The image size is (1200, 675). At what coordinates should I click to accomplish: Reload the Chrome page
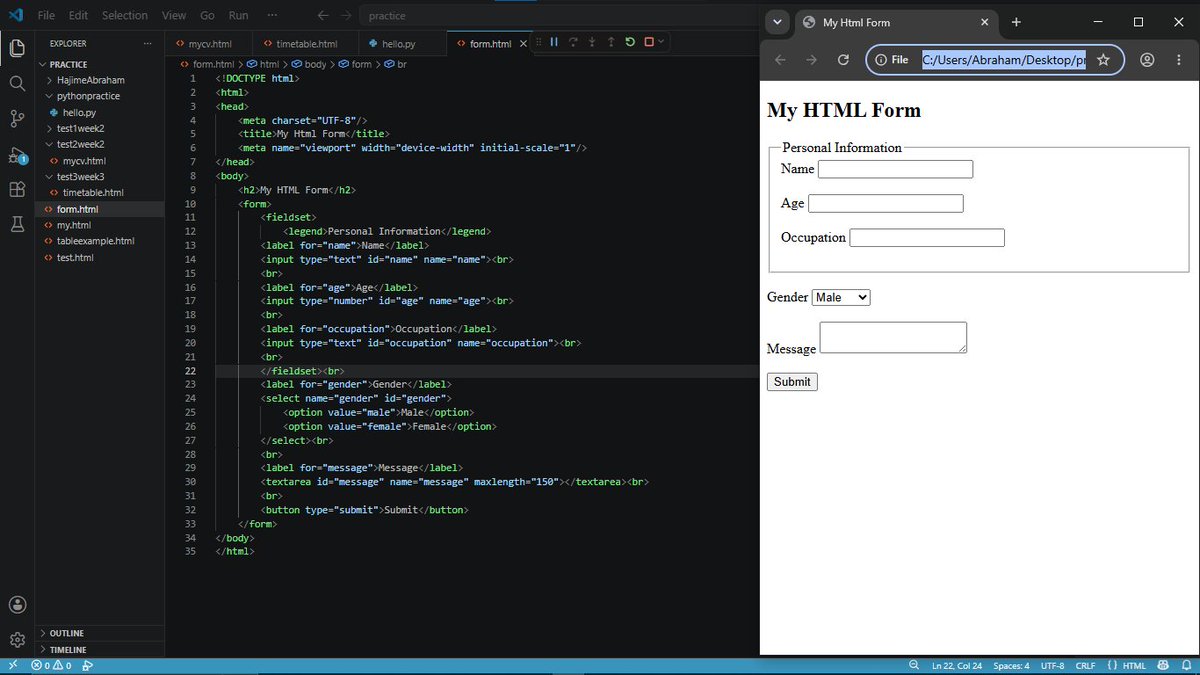pos(843,60)
